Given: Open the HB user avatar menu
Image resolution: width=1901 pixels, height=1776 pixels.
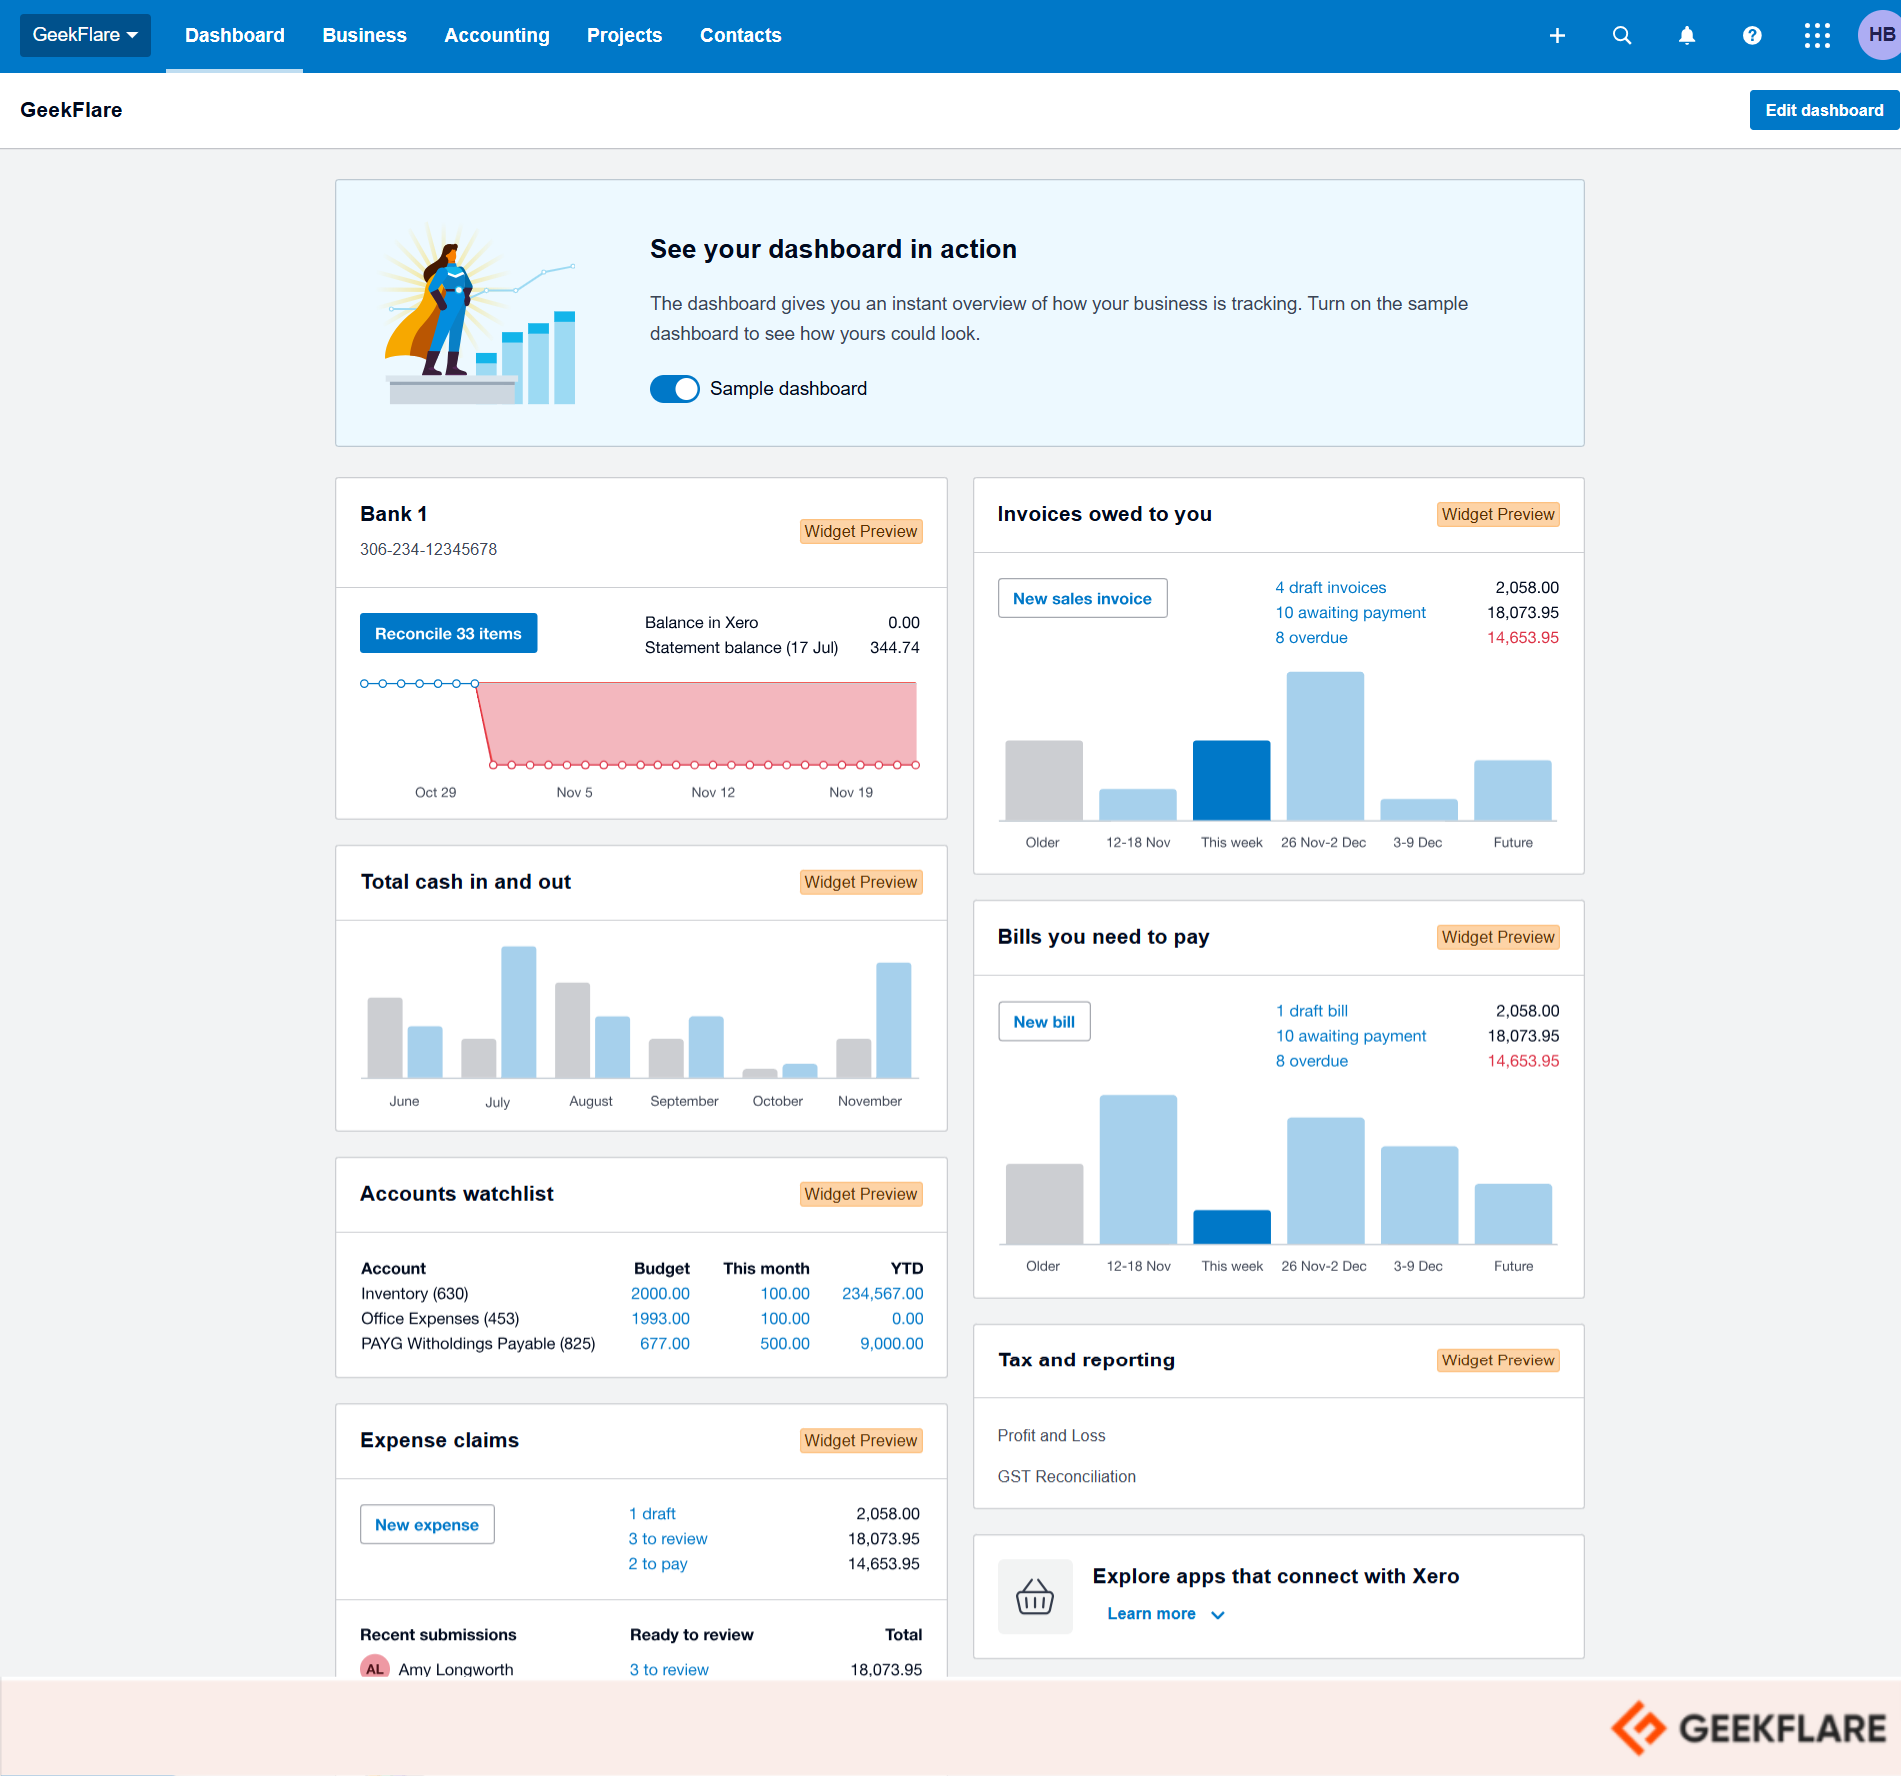Looking at the screenshot, I should [1879, 35].
